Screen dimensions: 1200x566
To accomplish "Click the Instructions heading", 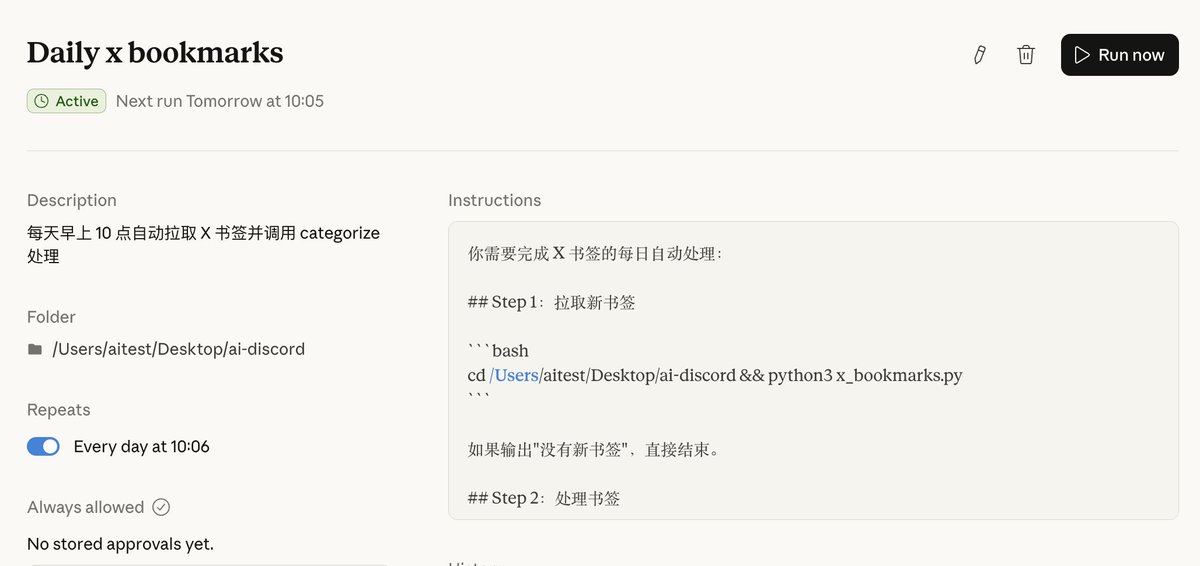I will click(x=495, y=200).
